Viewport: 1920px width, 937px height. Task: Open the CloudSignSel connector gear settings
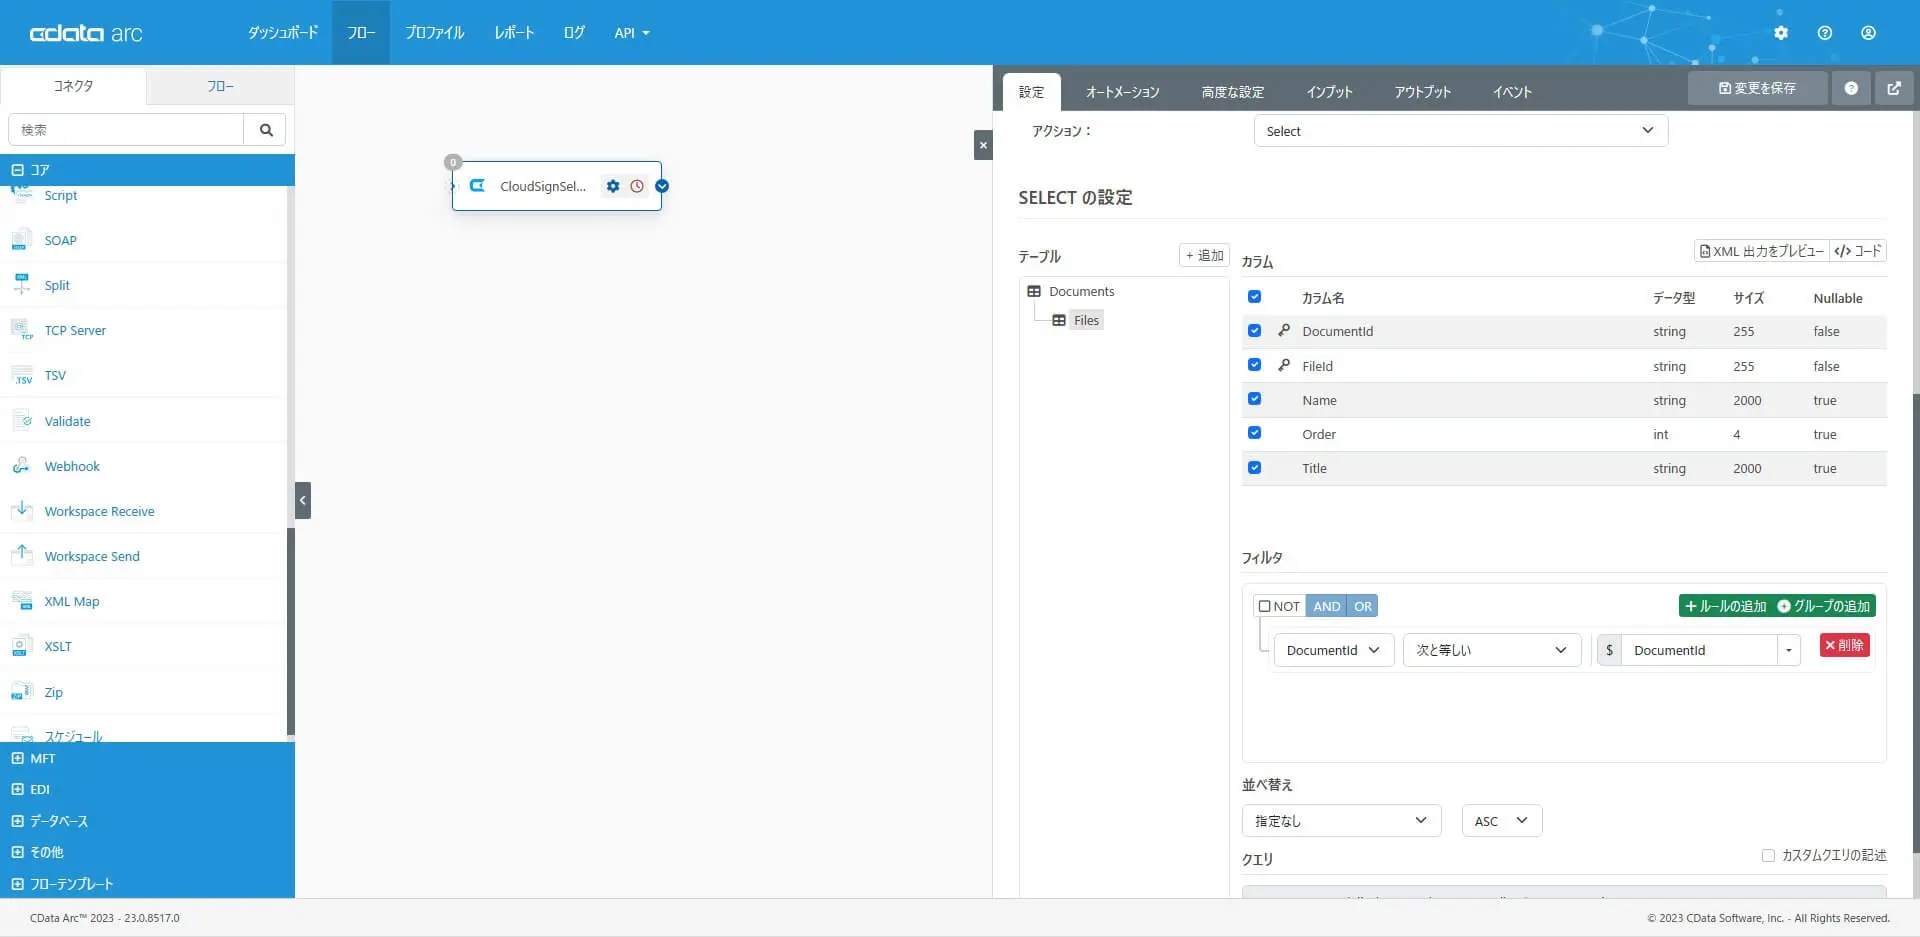[x=613, y=186]
